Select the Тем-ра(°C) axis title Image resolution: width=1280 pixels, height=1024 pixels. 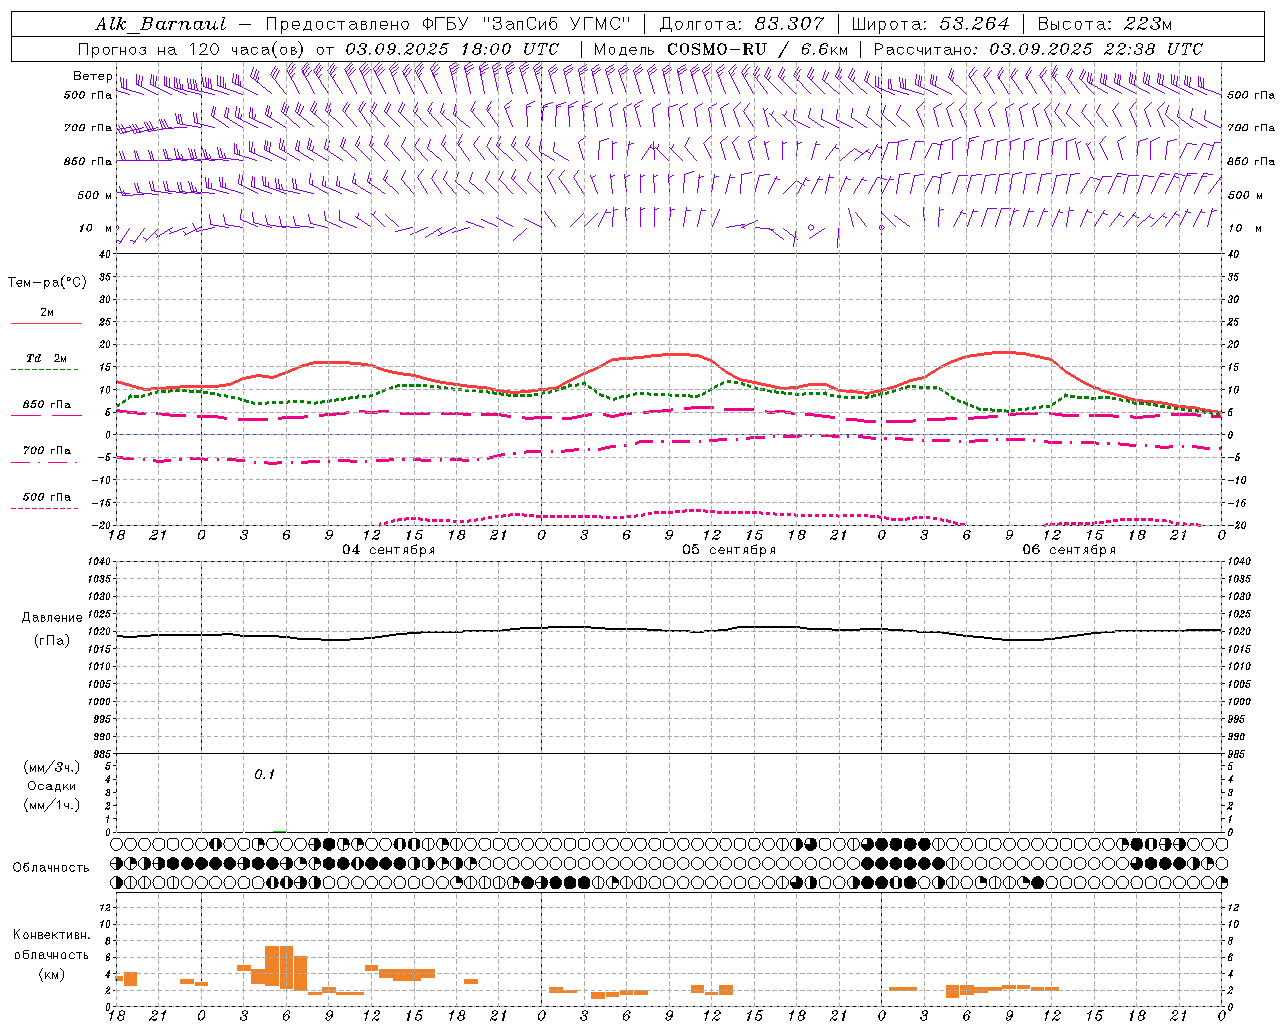(x=47, y=283)
